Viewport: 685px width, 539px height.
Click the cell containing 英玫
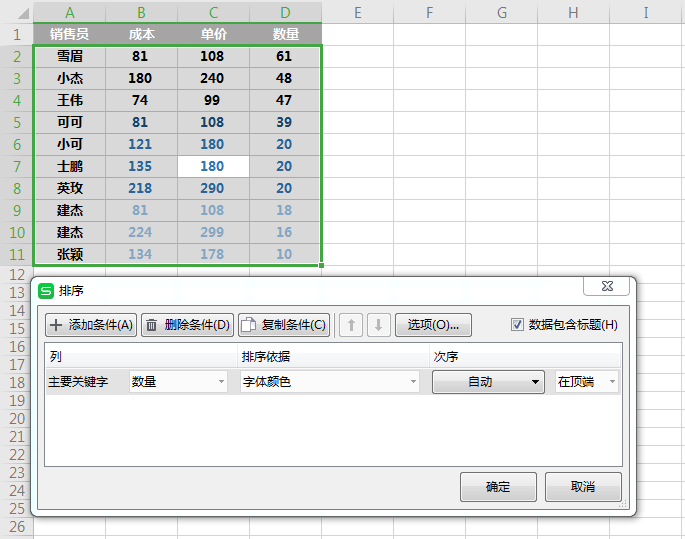(x=69, y=188)
